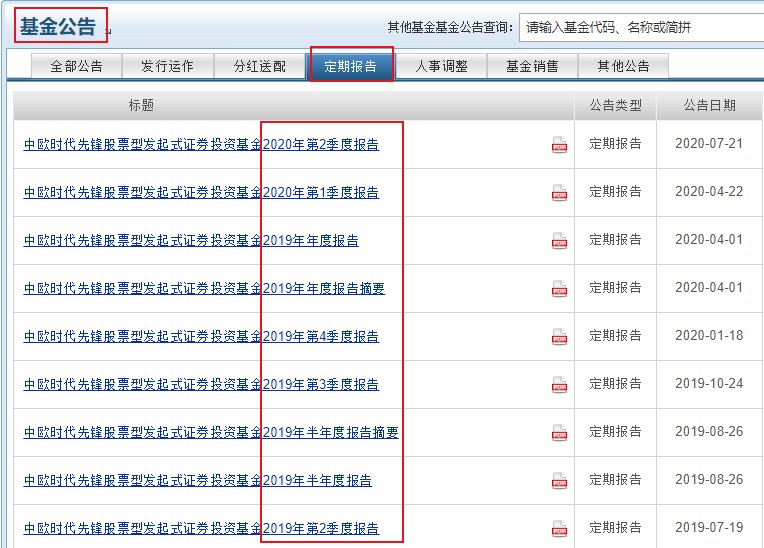
Task: Click 公告日期 column header
Action: point(709,105)
